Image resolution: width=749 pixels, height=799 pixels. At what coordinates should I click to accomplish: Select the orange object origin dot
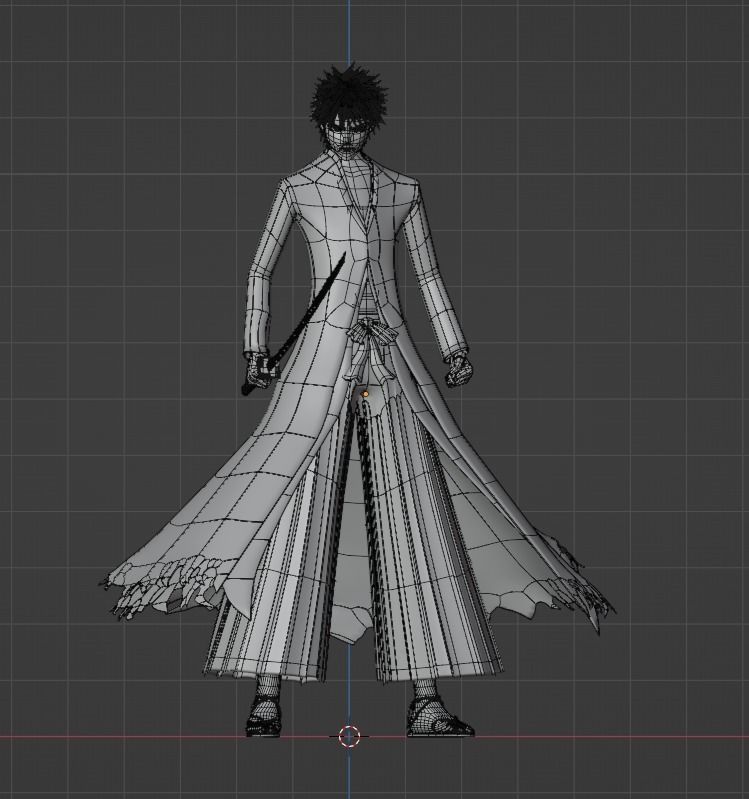coord(365,394)
